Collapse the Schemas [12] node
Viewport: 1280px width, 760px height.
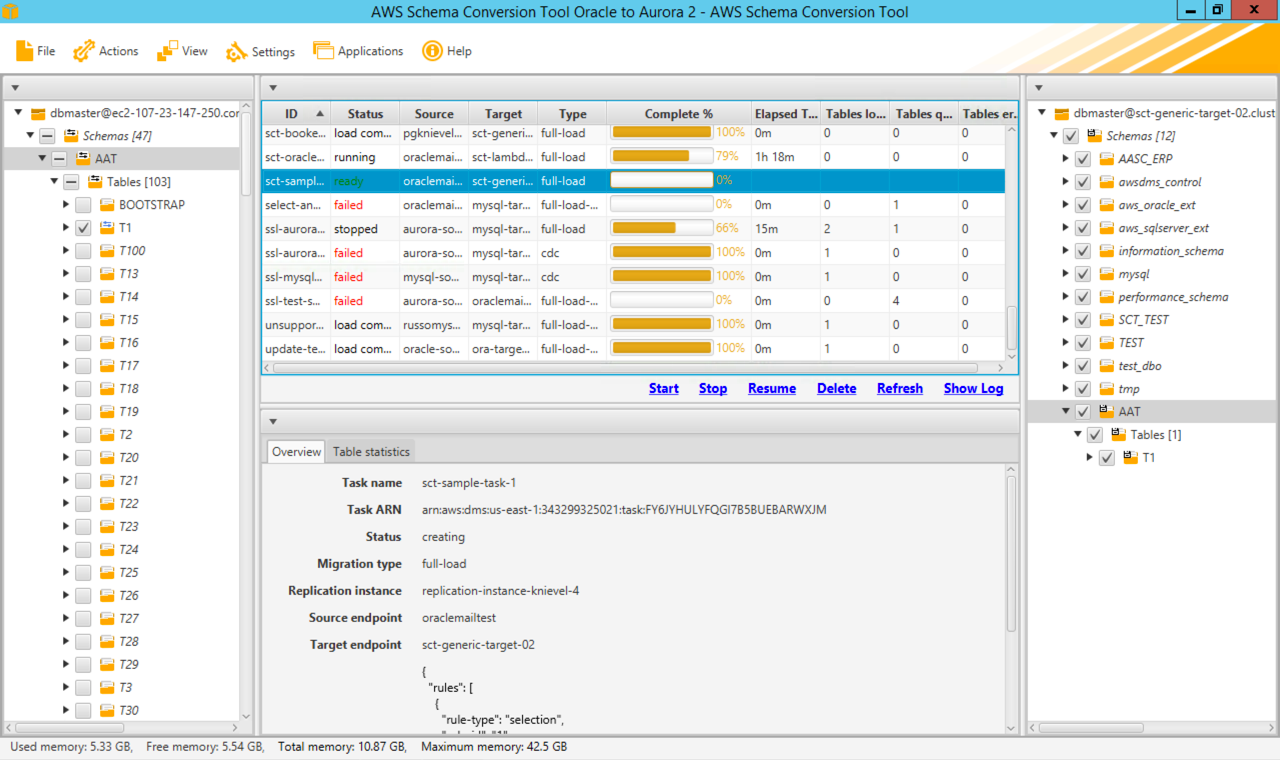tap(1054, 136)
